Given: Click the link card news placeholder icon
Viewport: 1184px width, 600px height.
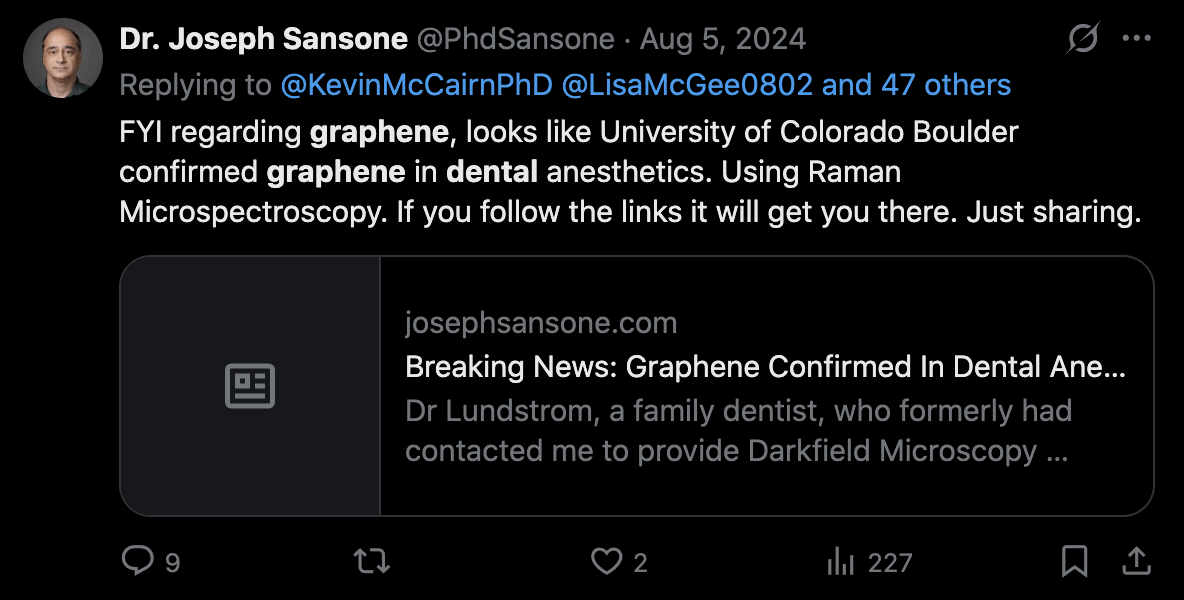Looking at the screenshot, I should coord(250,386).
